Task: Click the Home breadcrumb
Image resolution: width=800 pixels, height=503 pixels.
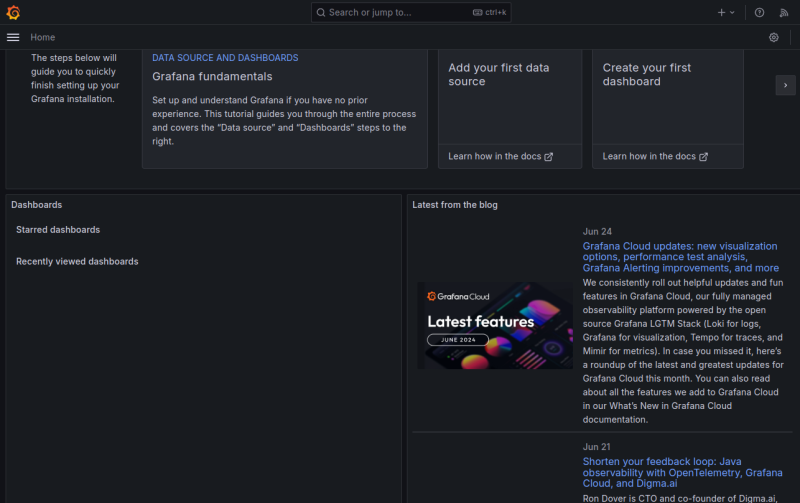Action: [x=43, y=37]
